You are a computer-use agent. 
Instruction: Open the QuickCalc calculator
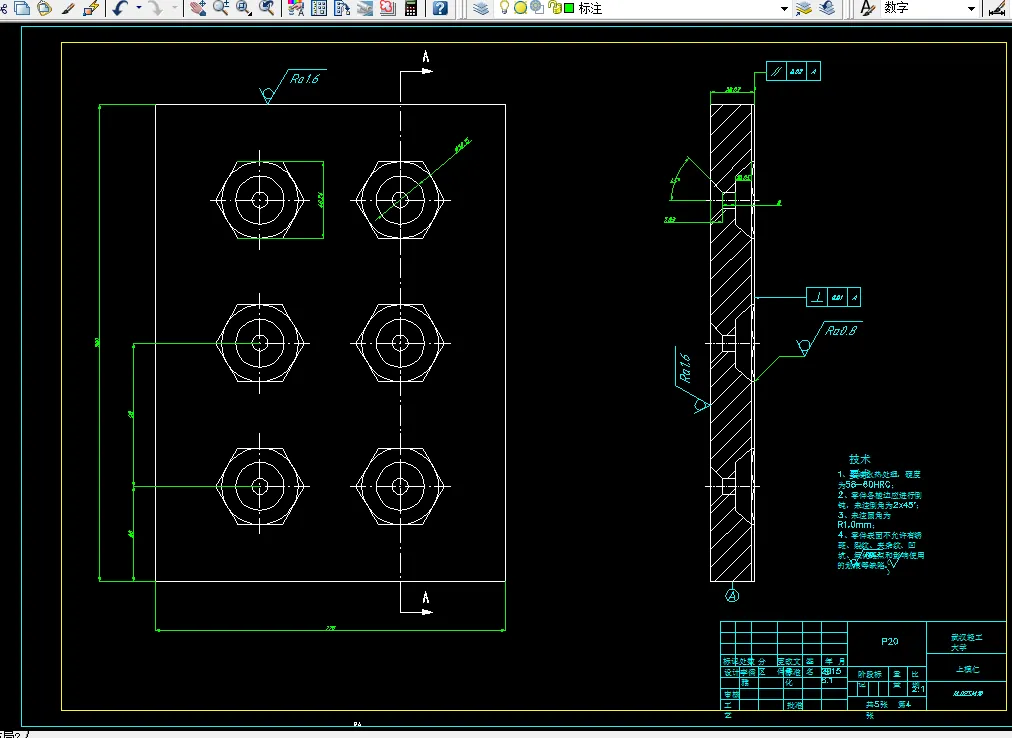pyautogui.click(x=410, y=8)
